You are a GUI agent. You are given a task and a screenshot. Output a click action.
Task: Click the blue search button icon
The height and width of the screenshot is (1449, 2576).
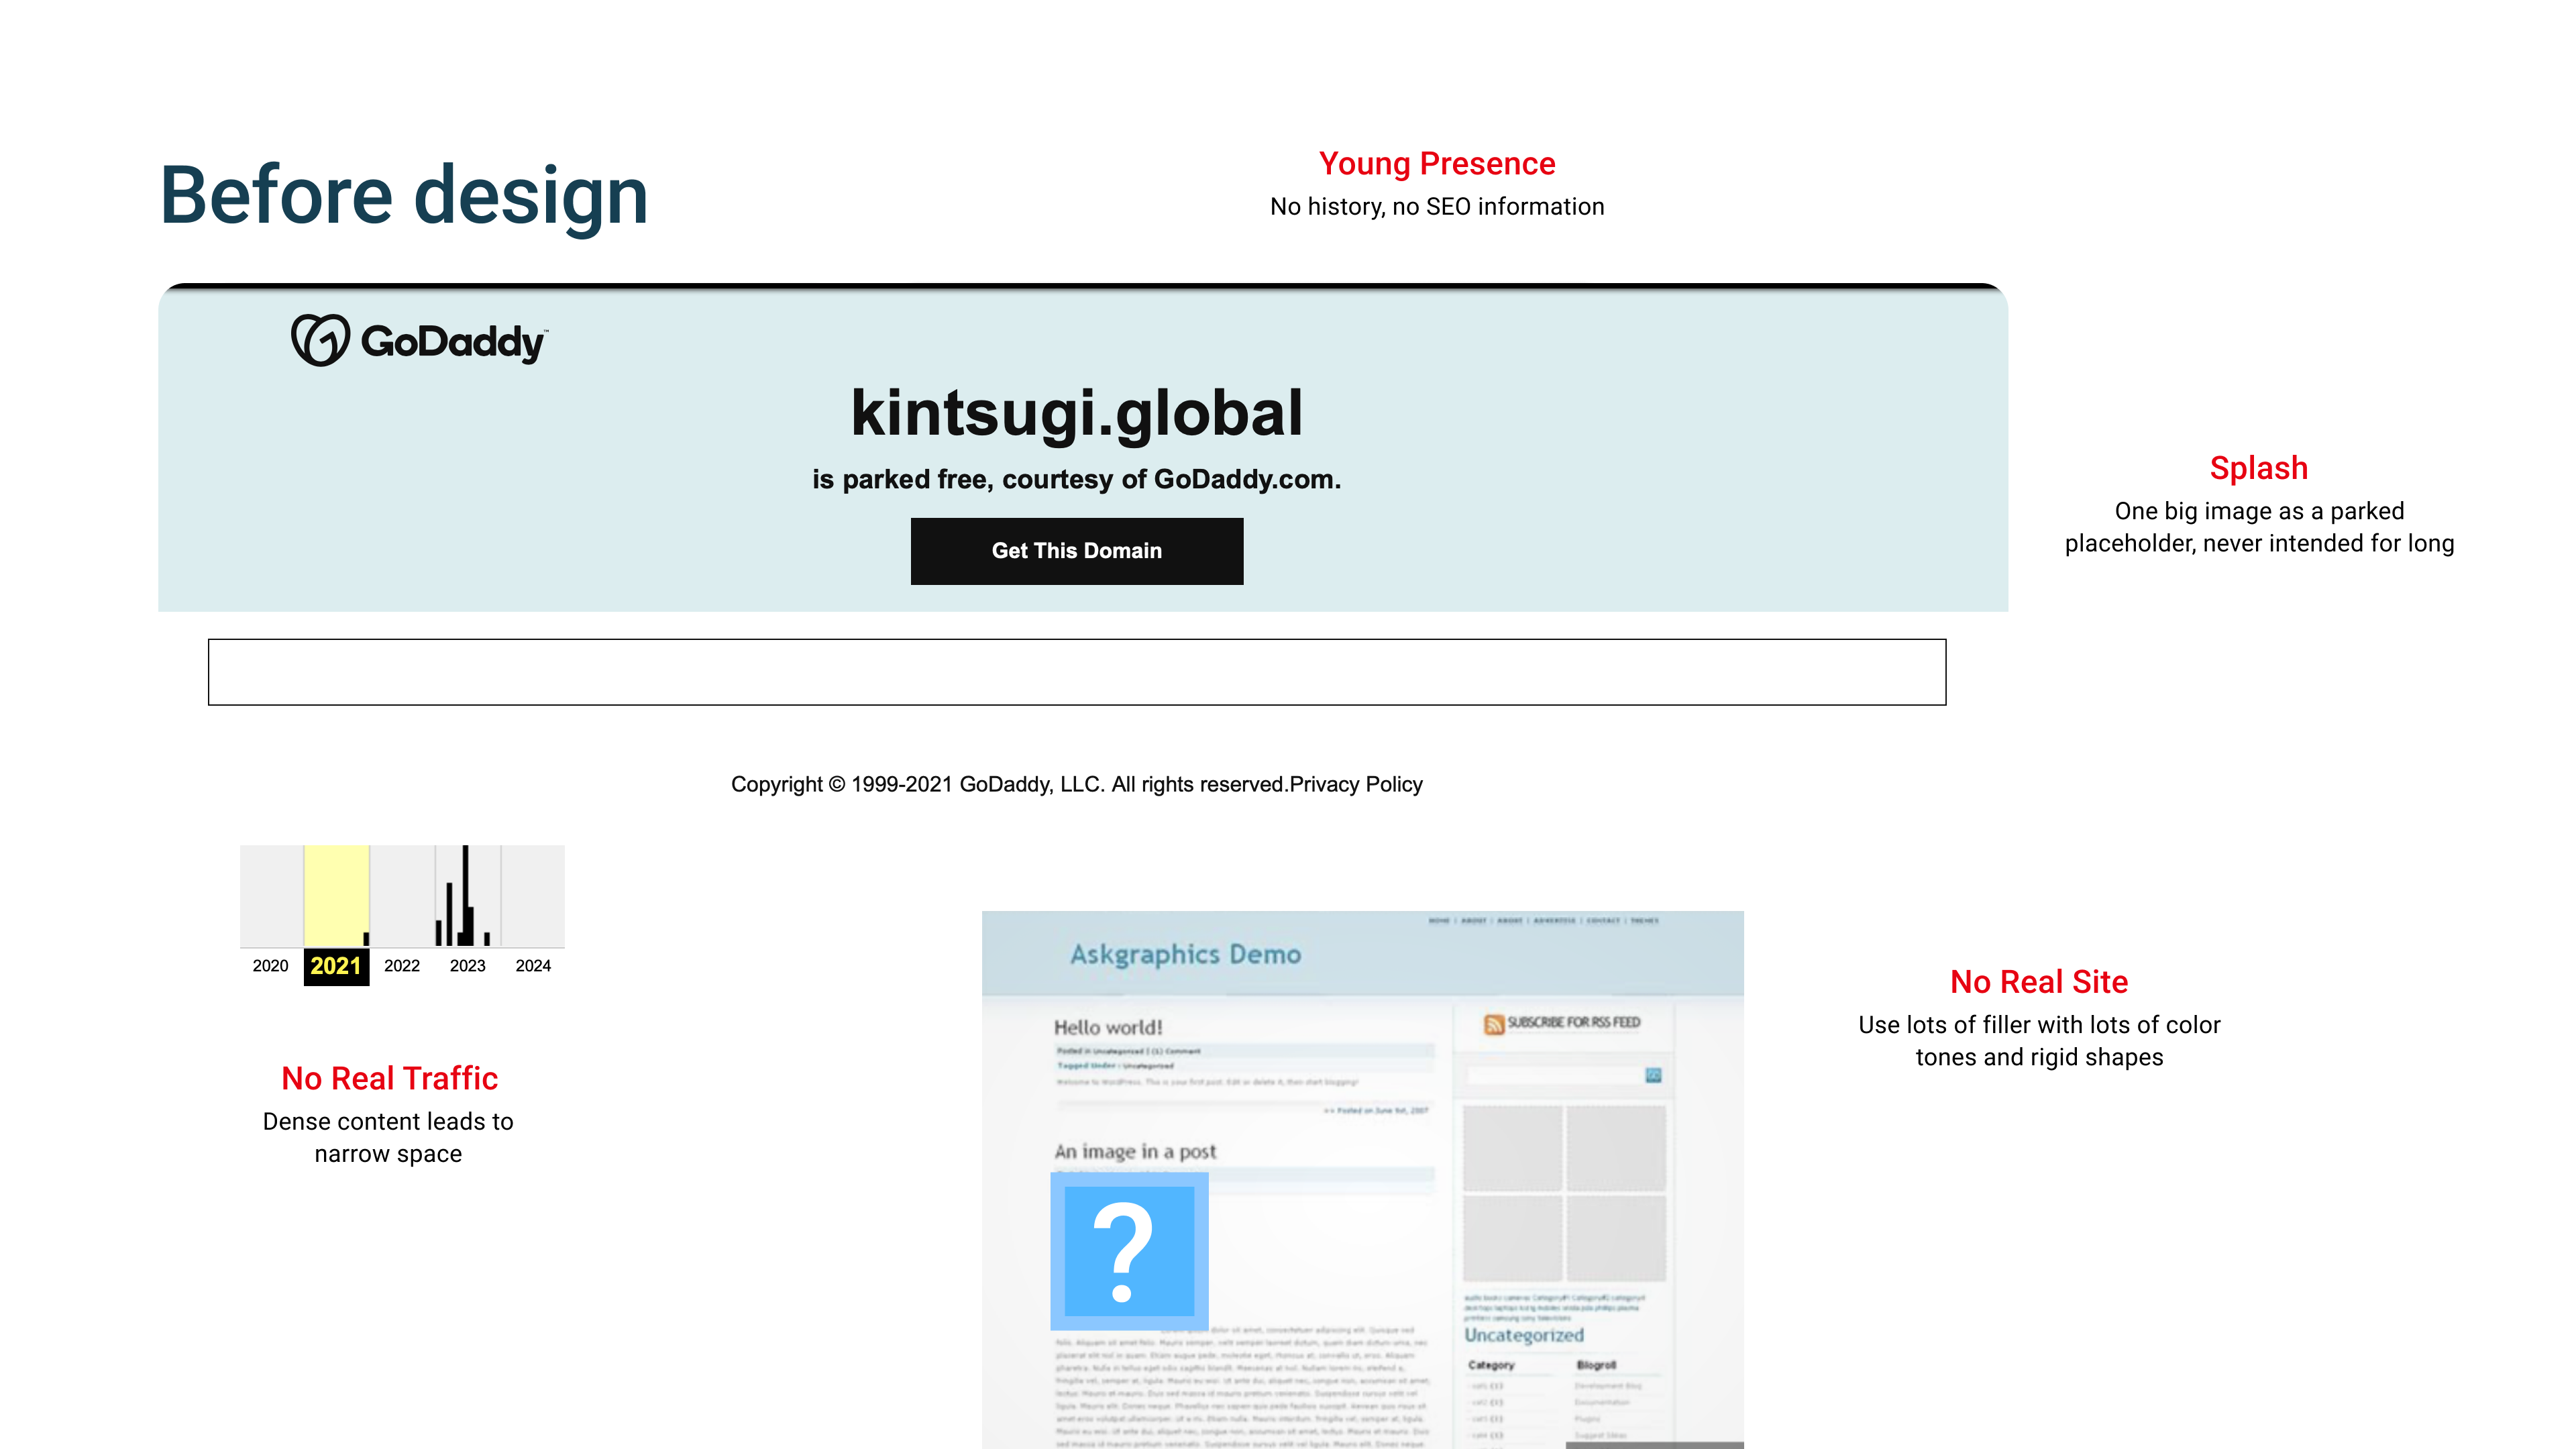tap(1653, 1075)
